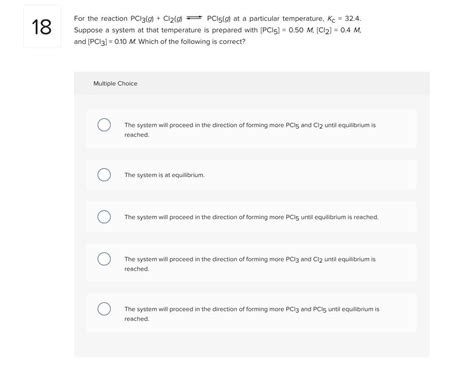Click answer text 'forming more PCl5 and Cl2'
This screenshot has width=474, height=378.
[284, 125]
